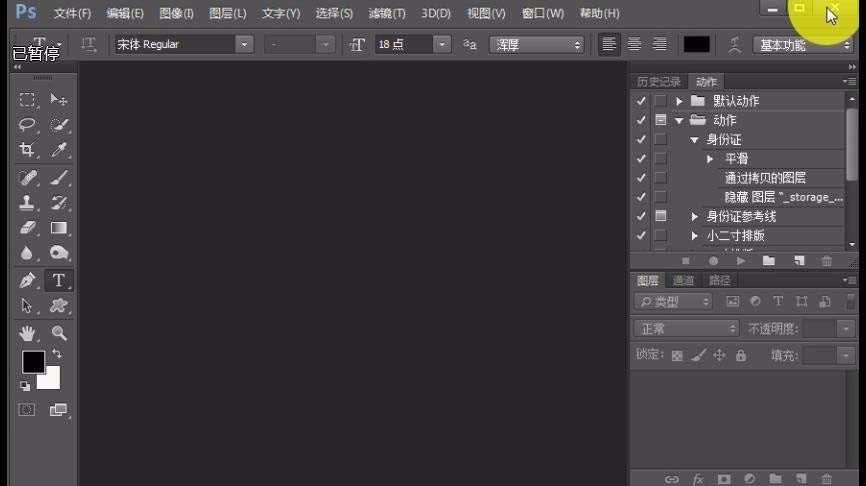The width and height of the screenshot is (866, 486).
Task: Click the delete action trash icon
Action: [826, 261]
